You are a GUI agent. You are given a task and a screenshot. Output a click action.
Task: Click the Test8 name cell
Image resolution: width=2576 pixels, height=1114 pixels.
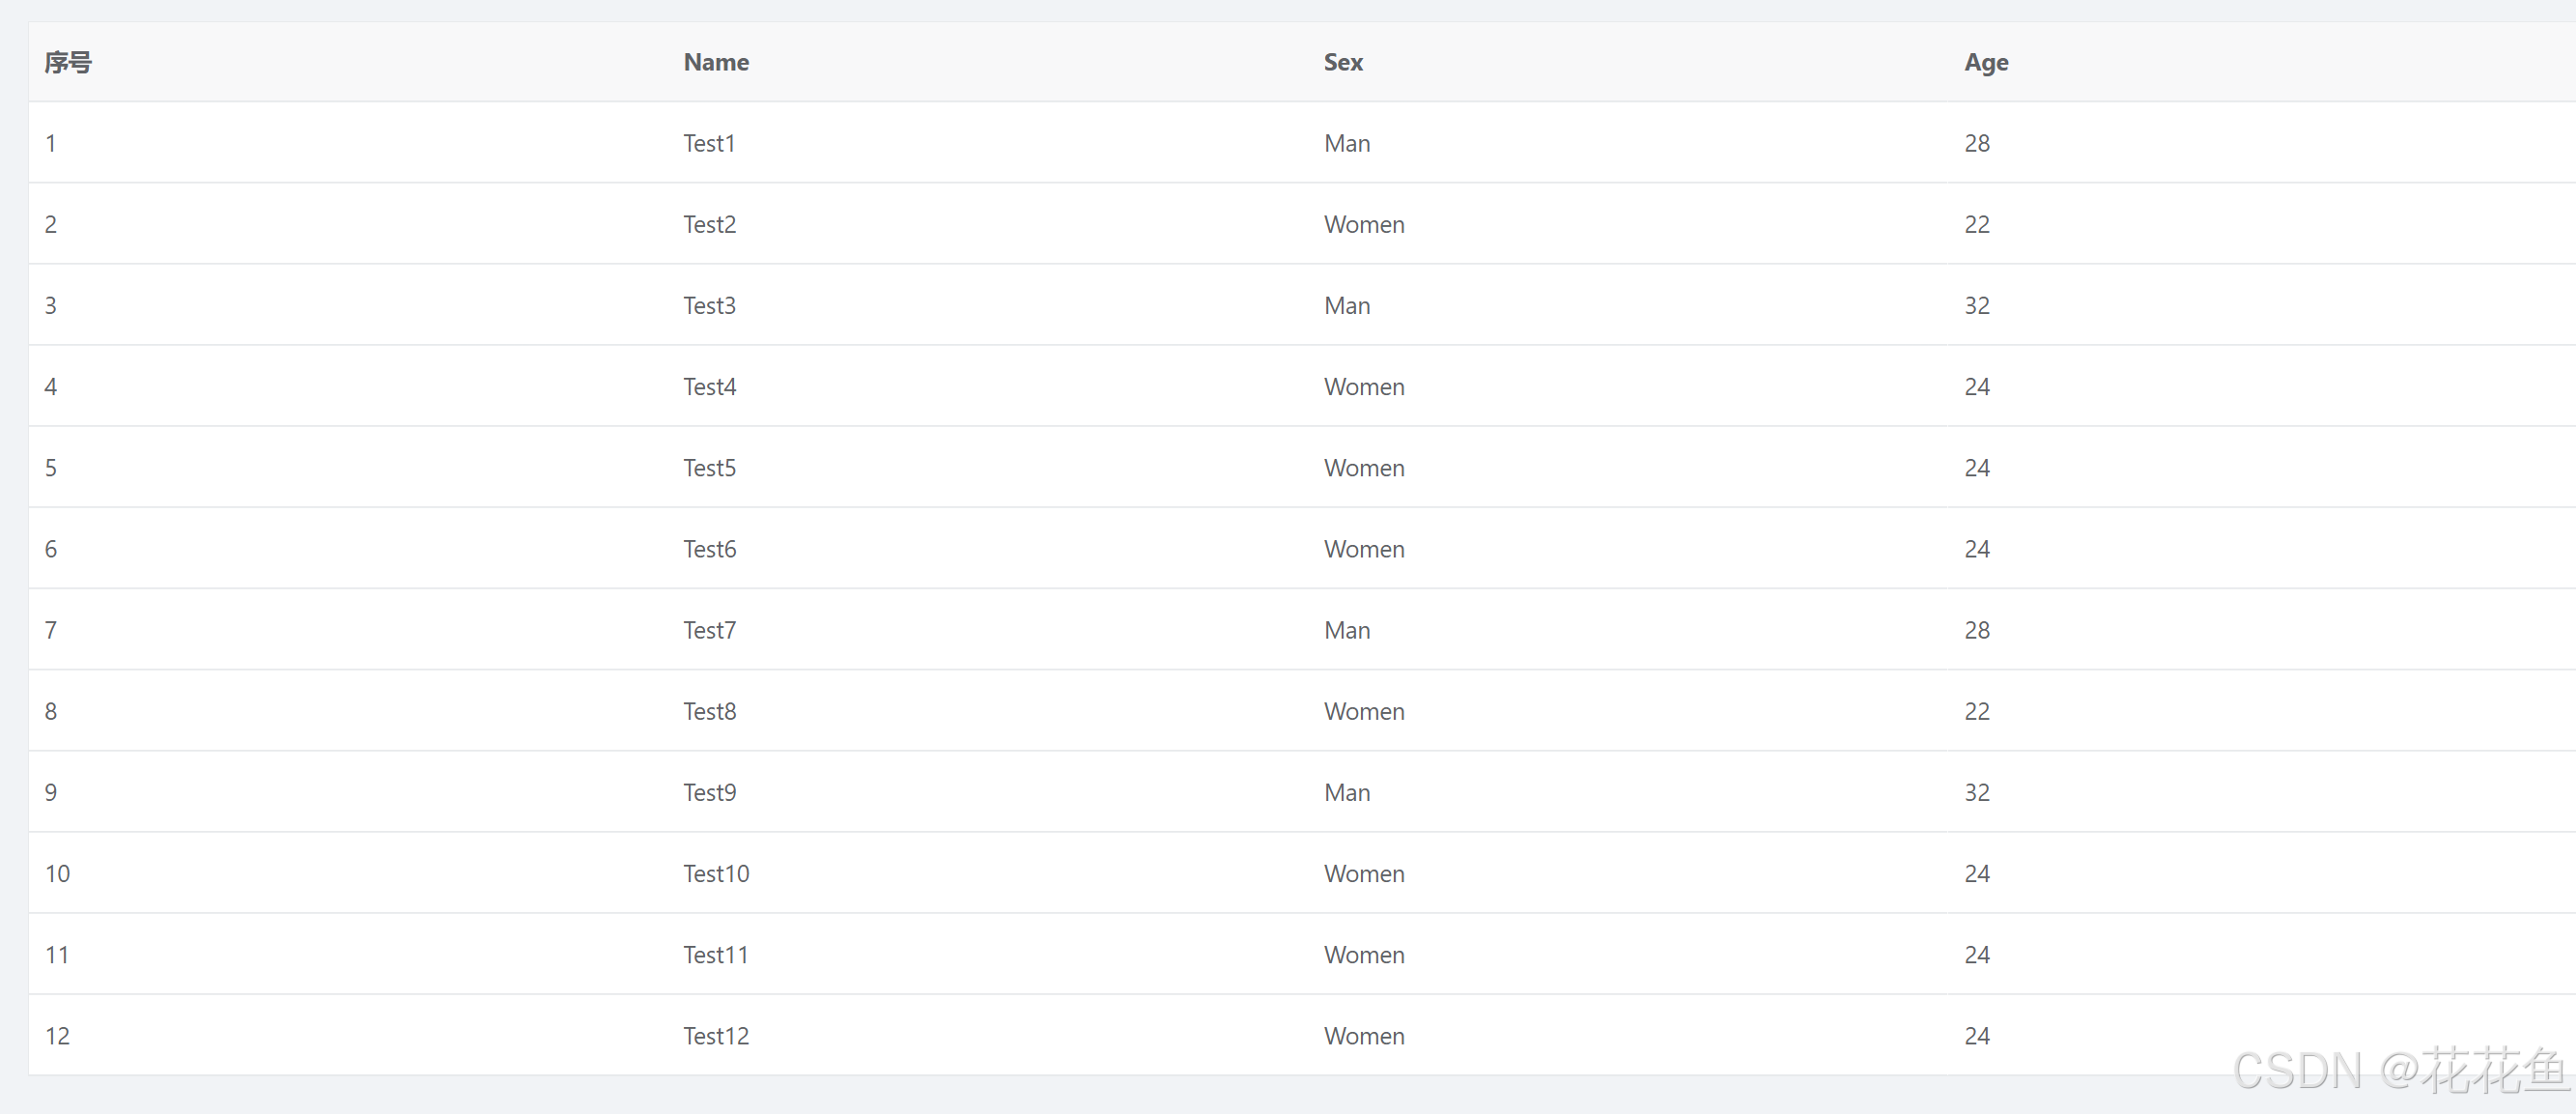(709, 711)
